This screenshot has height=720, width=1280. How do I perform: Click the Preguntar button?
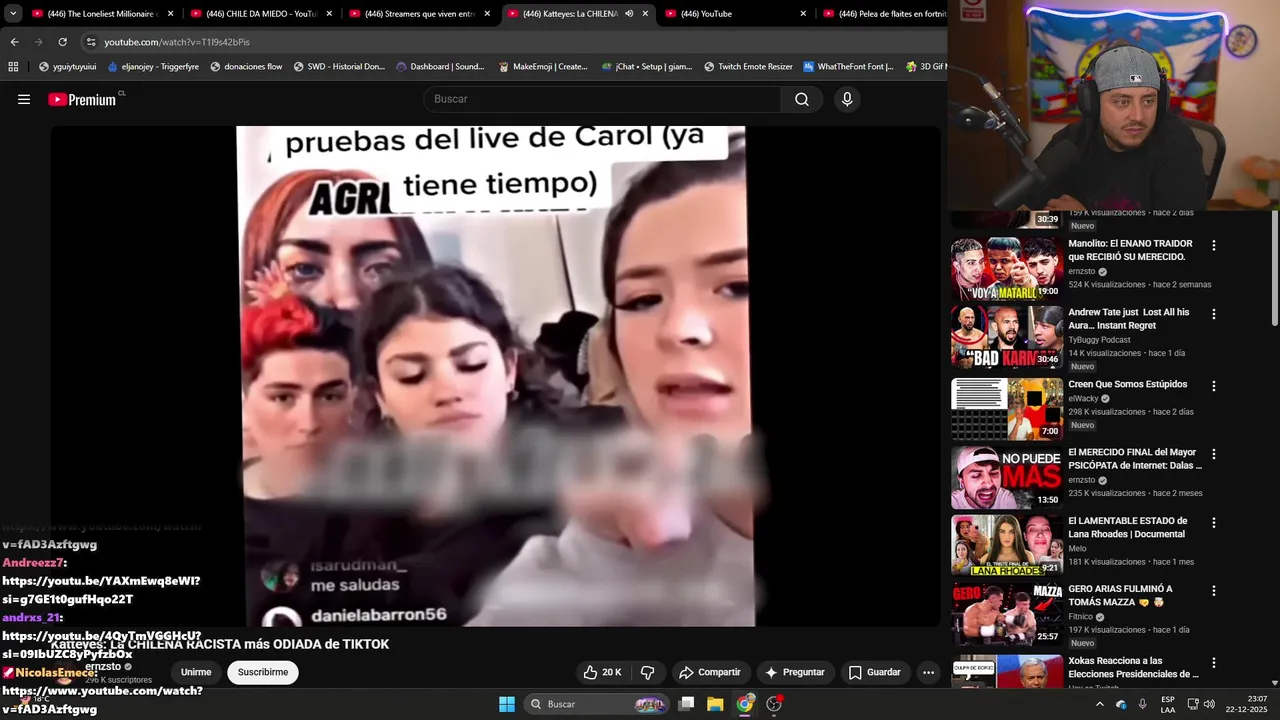[x=795, y=672]
